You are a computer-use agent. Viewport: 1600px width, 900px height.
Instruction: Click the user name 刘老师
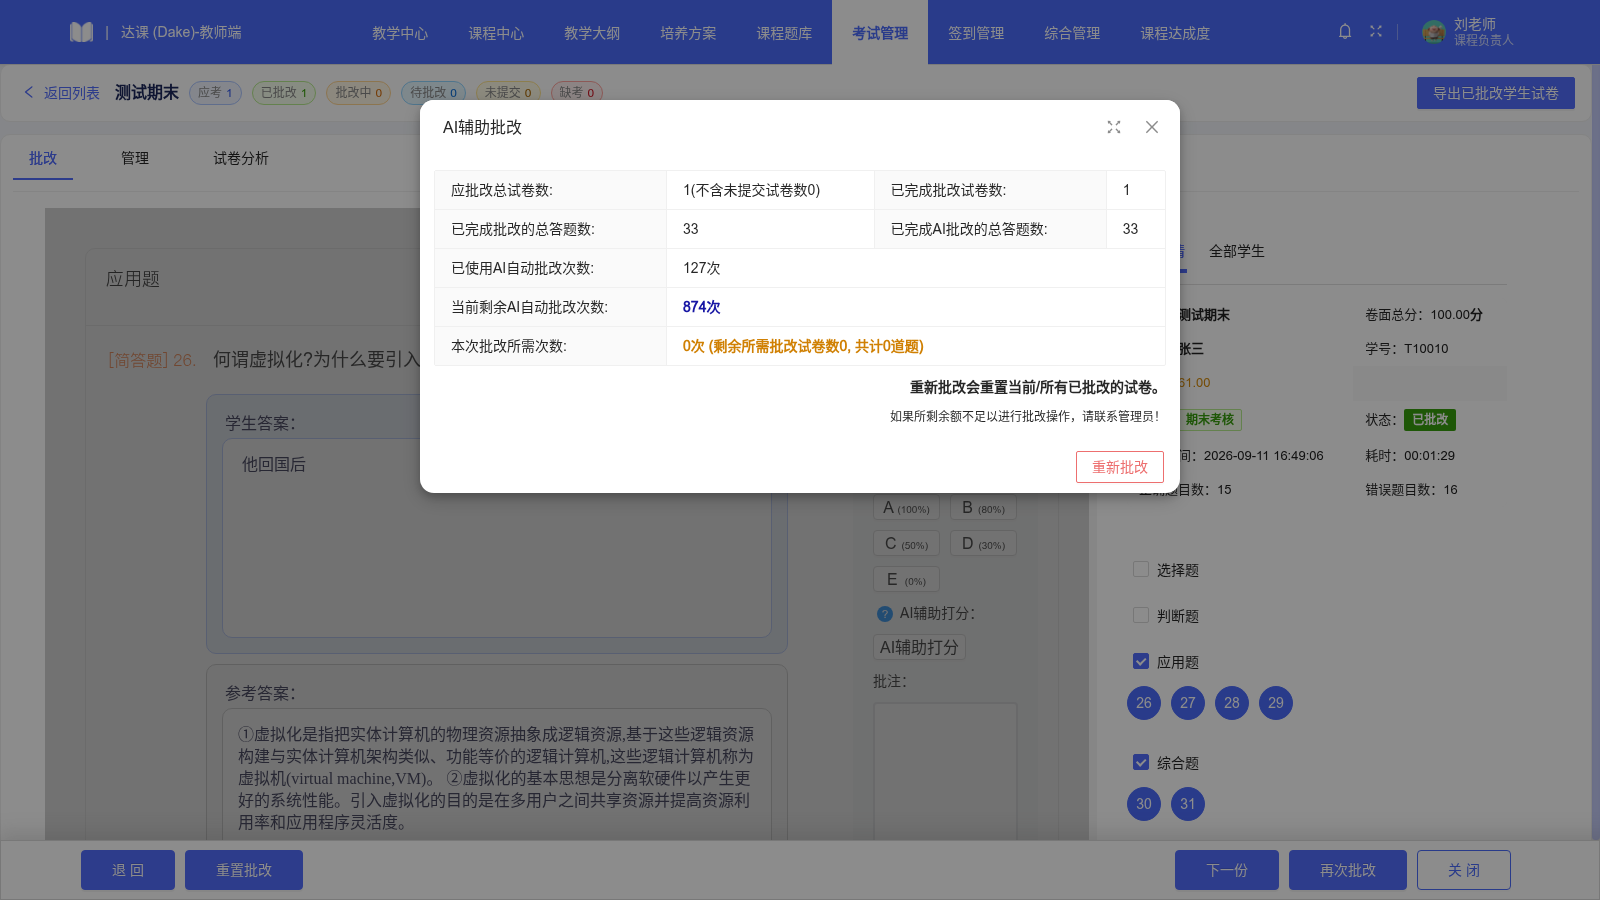pyautogui.click(x=1475, y=24)
